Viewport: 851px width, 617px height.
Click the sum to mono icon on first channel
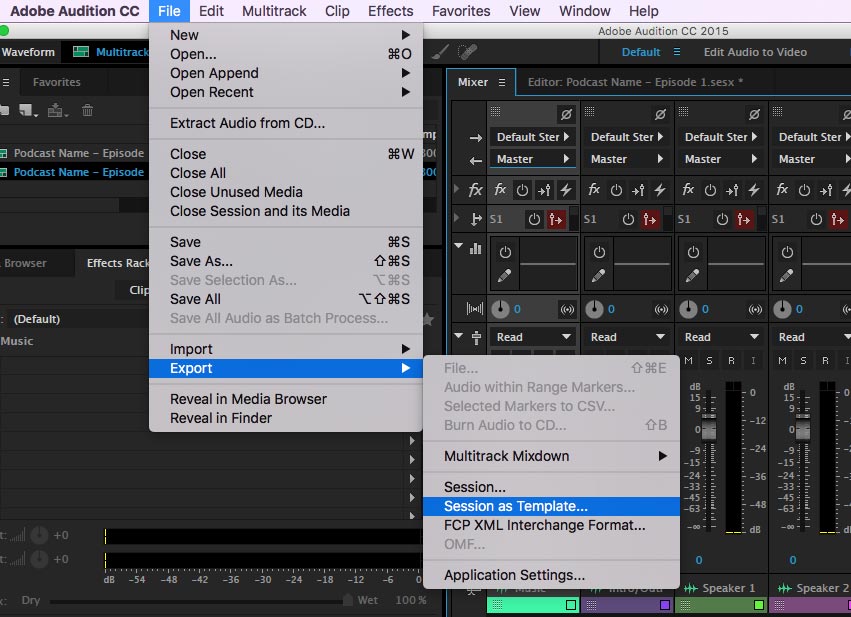pos(568,310)
